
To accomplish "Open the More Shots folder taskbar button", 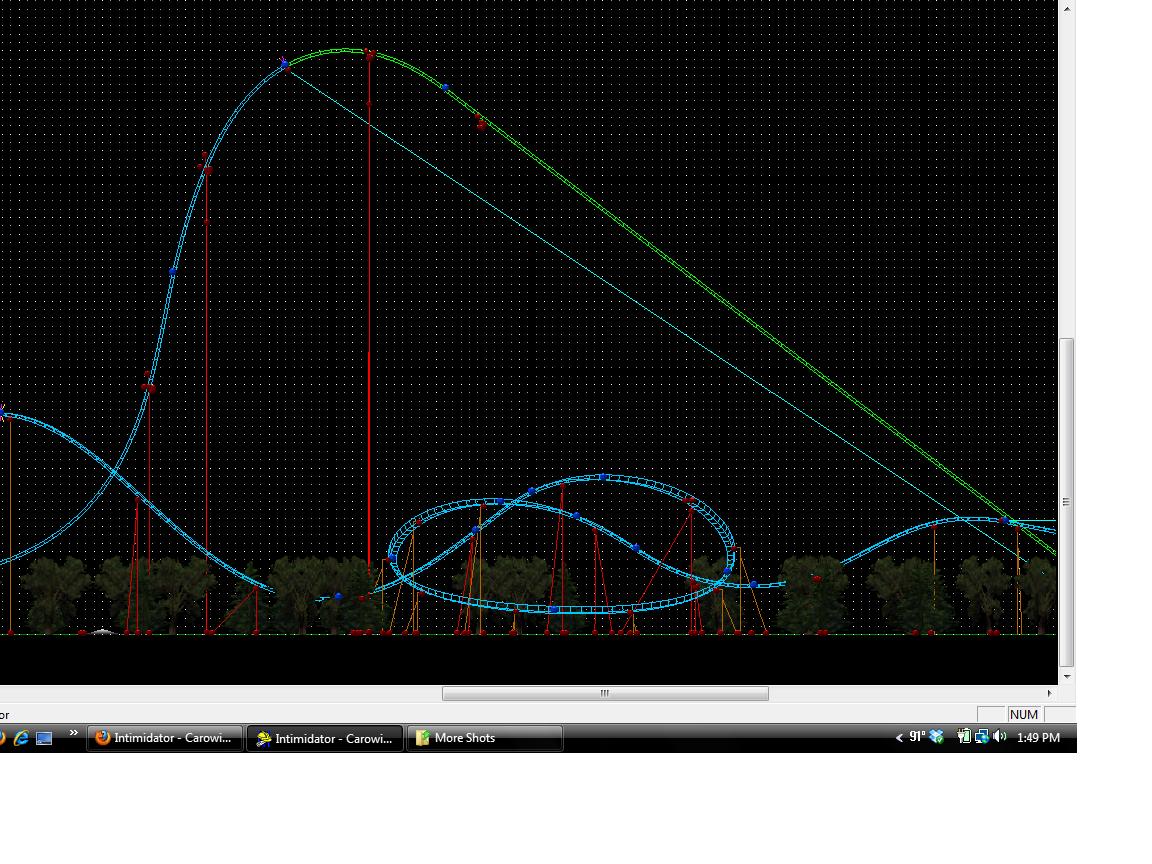I will (x=485, y=738).
